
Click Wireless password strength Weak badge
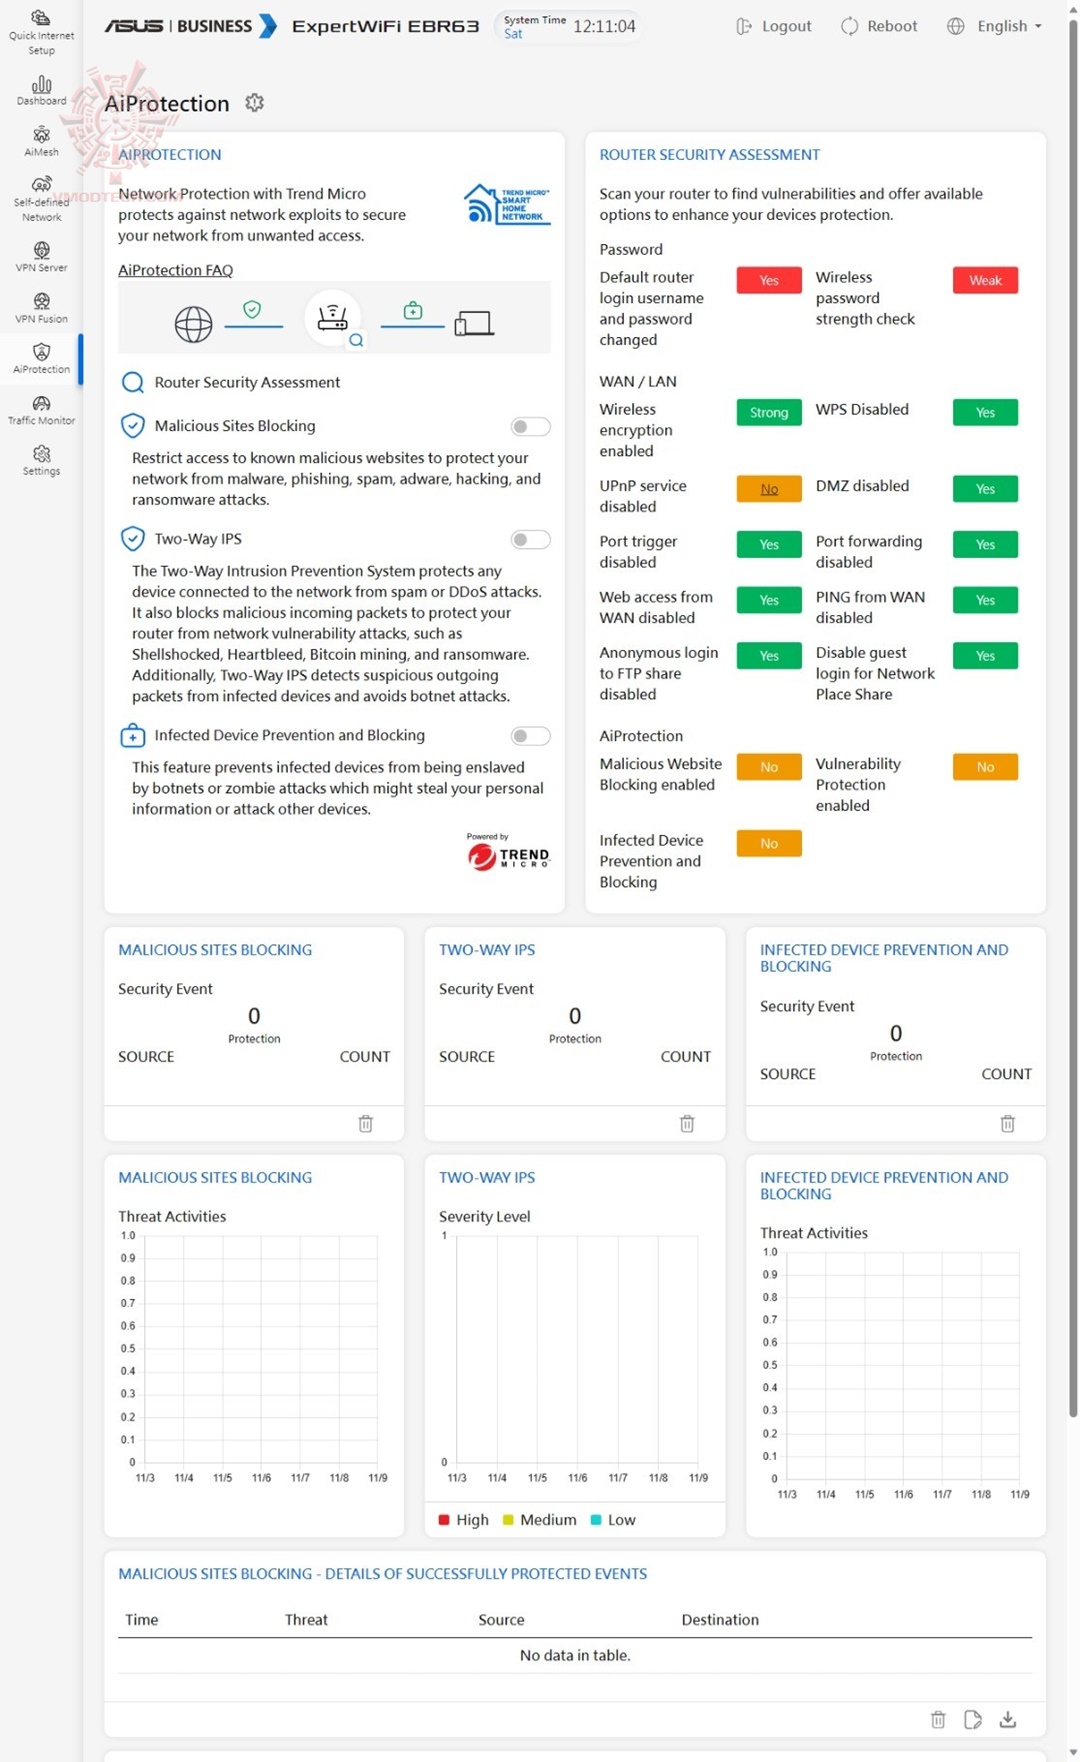[985, 280]
